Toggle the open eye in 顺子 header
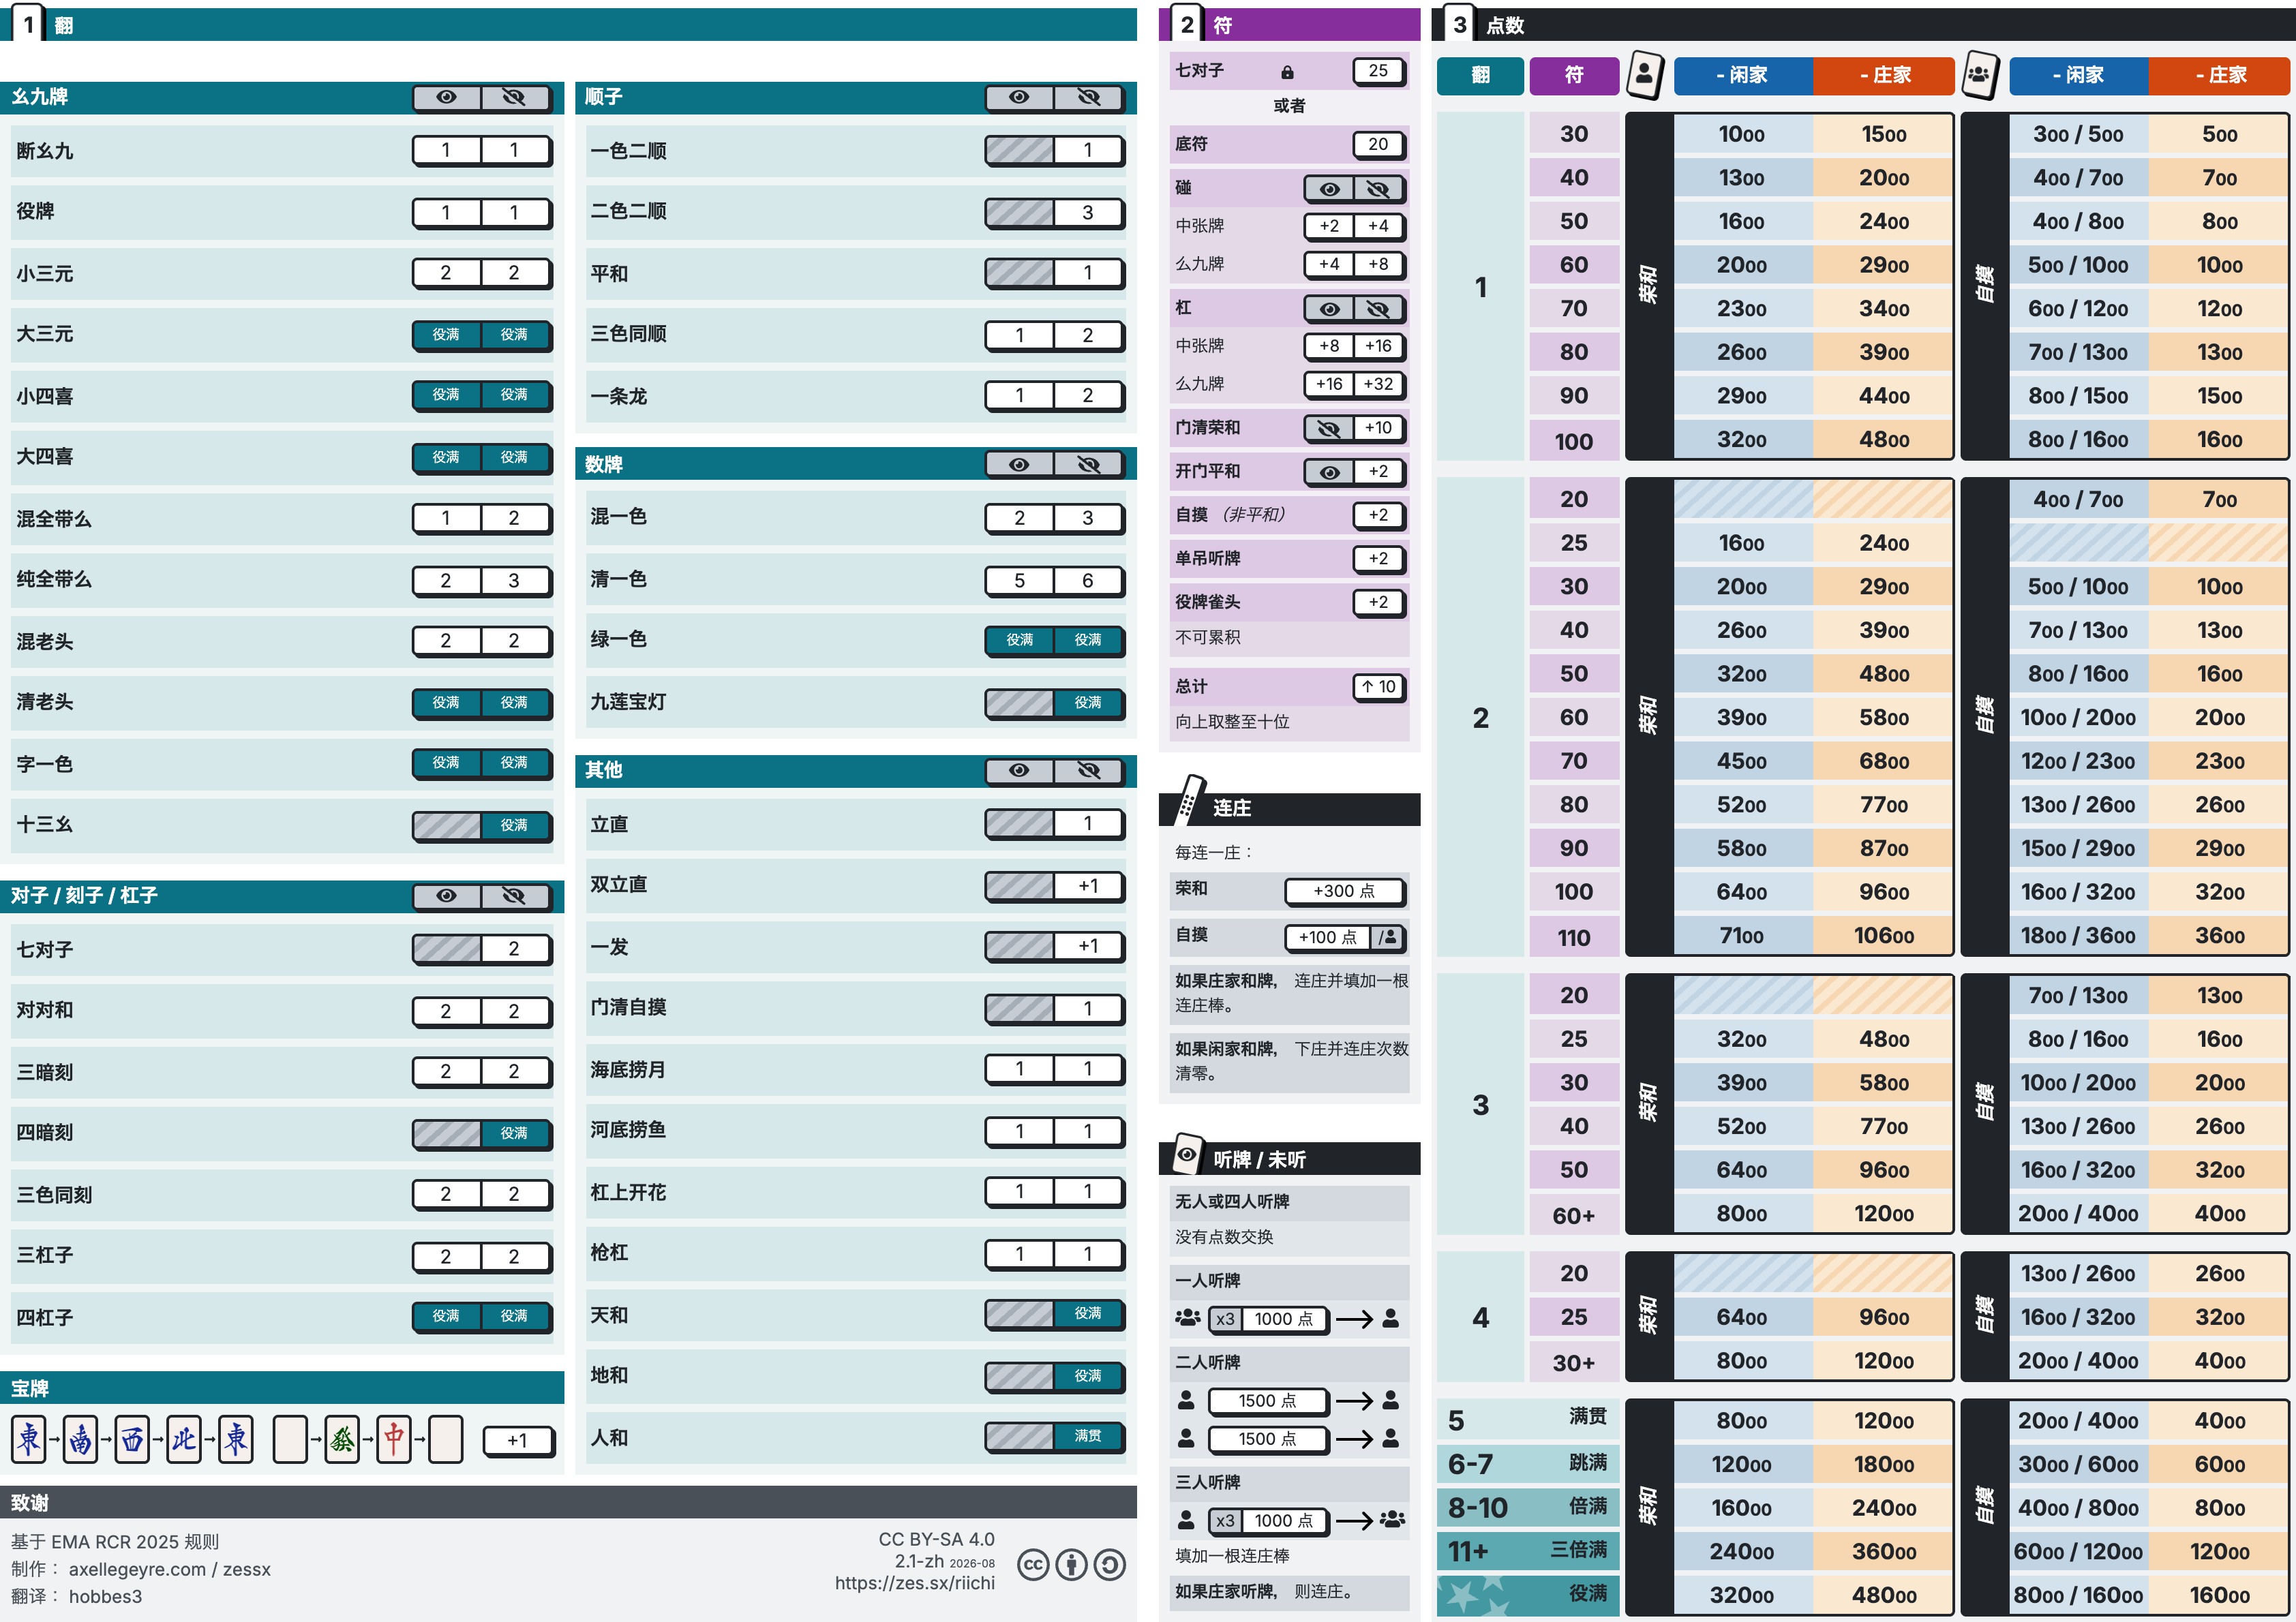 point(1019,97)
